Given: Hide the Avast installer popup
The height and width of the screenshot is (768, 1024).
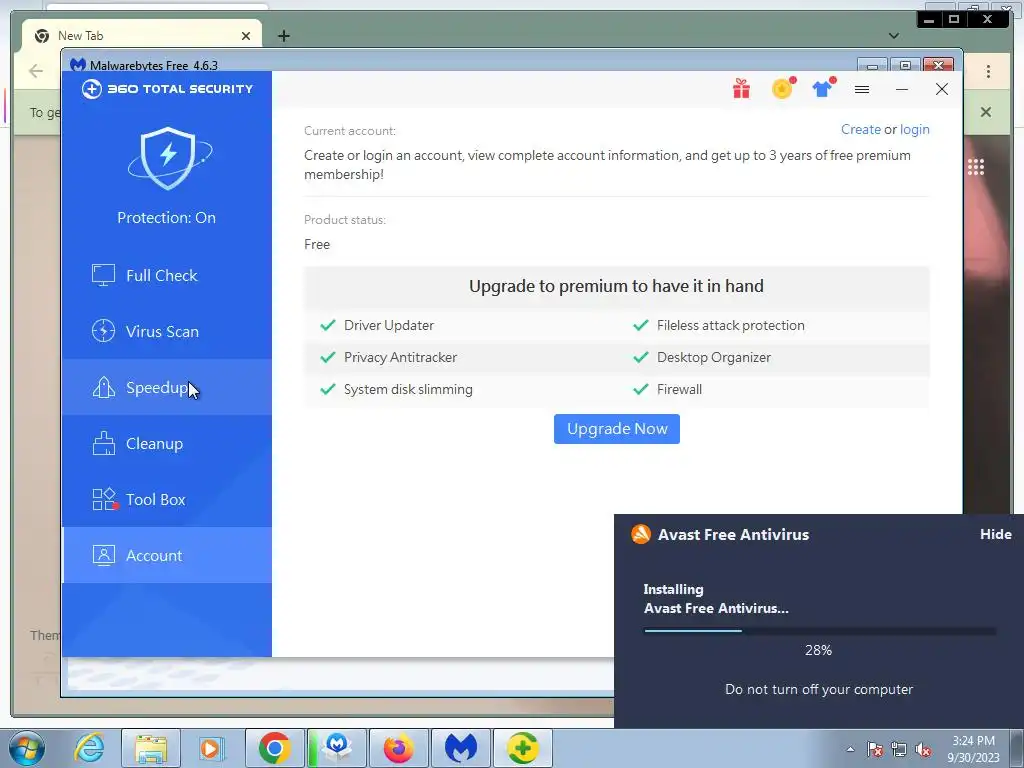Looking at the screenshot, I should click(x=995, y=534).
